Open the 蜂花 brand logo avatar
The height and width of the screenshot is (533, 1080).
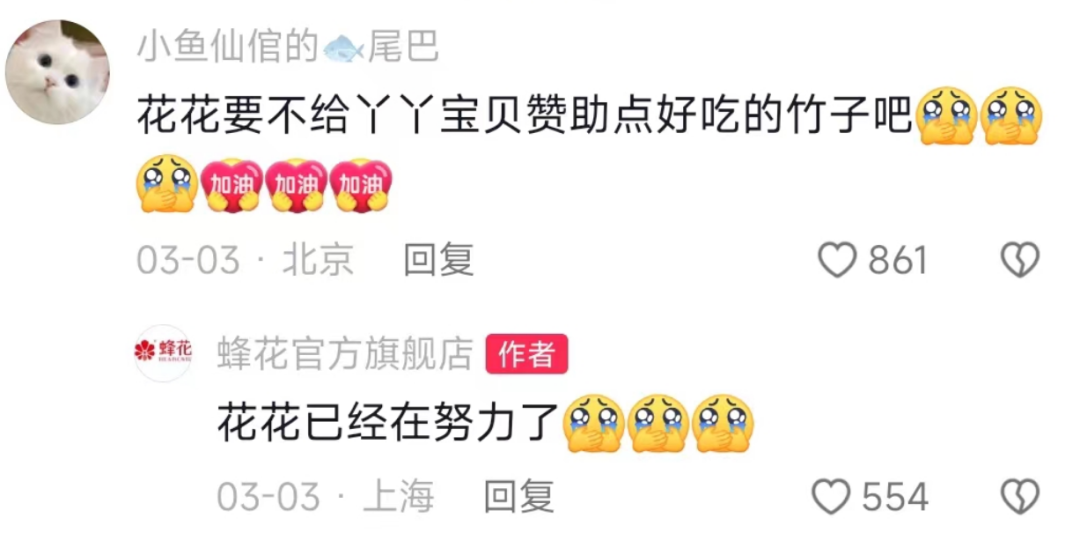(163, 353)
